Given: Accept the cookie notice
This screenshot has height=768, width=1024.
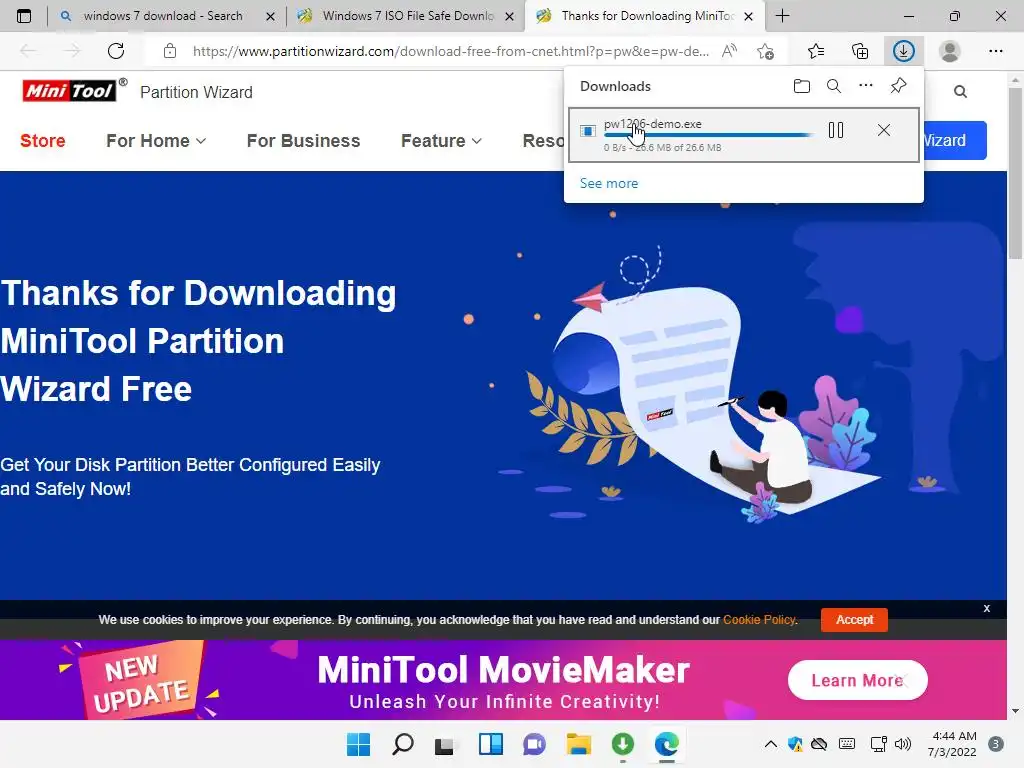Looking at the screenshot, I should click(x=854, y=619).
